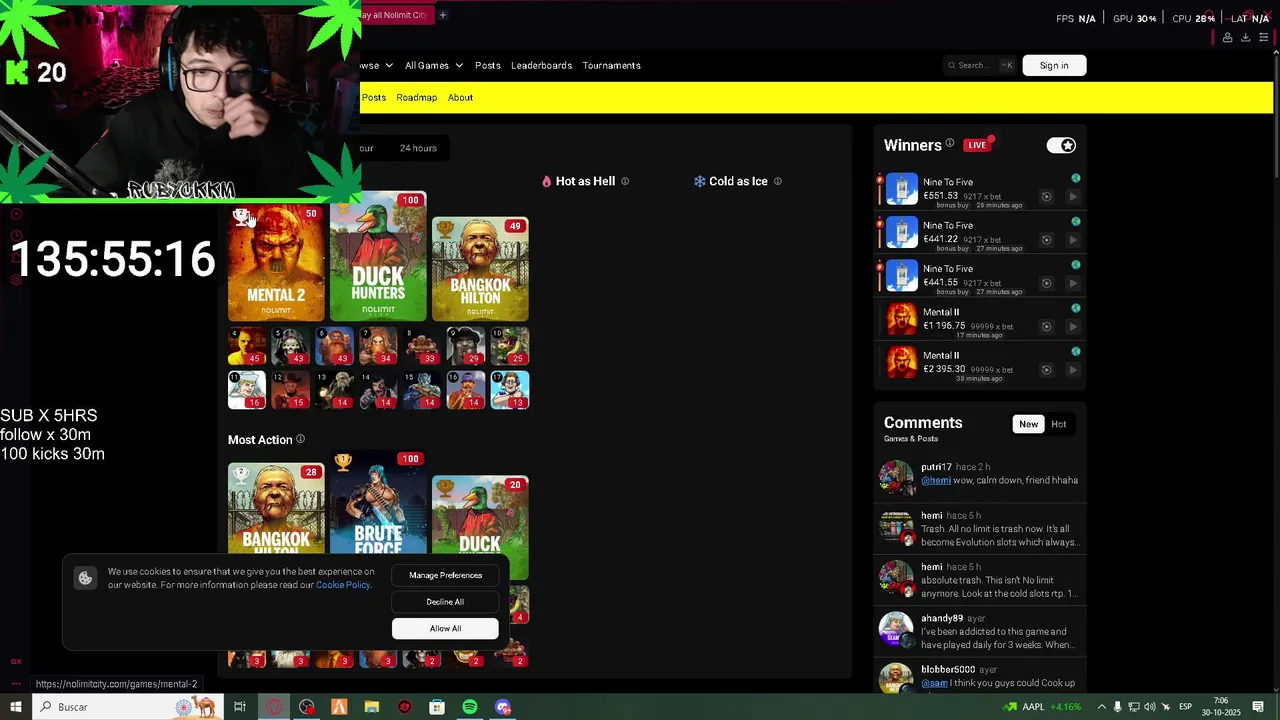
Task: Open new browser tab with plus button
Action: click(442, 15)
